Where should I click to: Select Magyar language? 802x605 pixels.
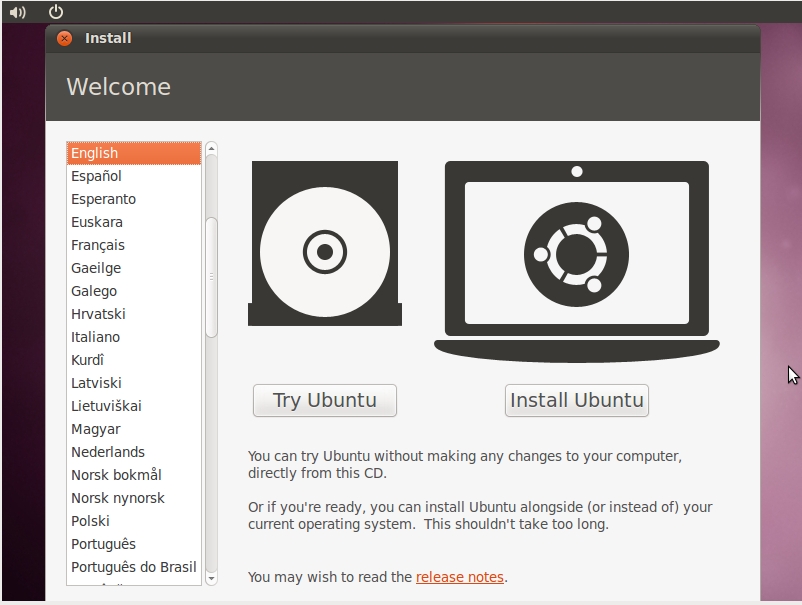pyautogui.click(x=134, y=429)
